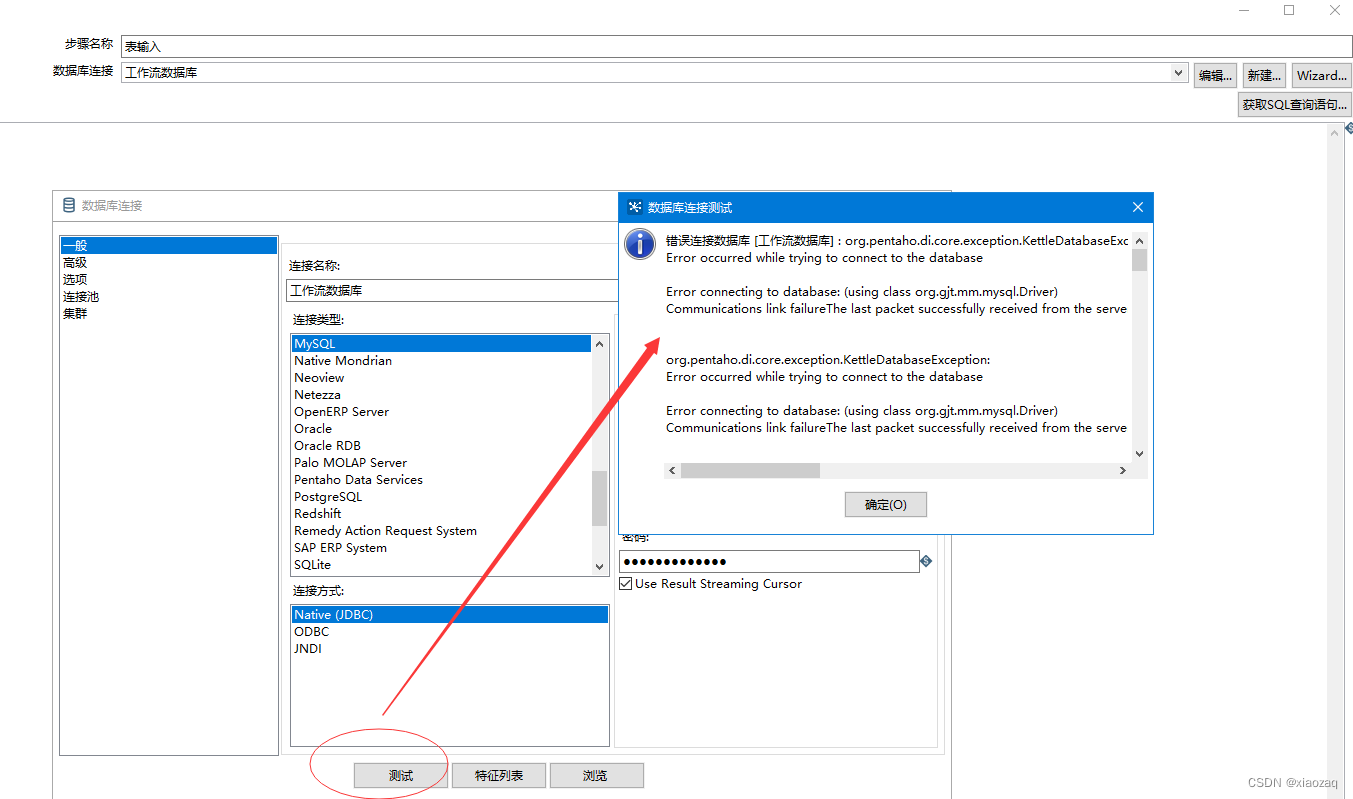Viewport: 1353px width, 799px height.
Task: Click the 特征列表 button
Action: pyautogui.click(x=498, y=775)
